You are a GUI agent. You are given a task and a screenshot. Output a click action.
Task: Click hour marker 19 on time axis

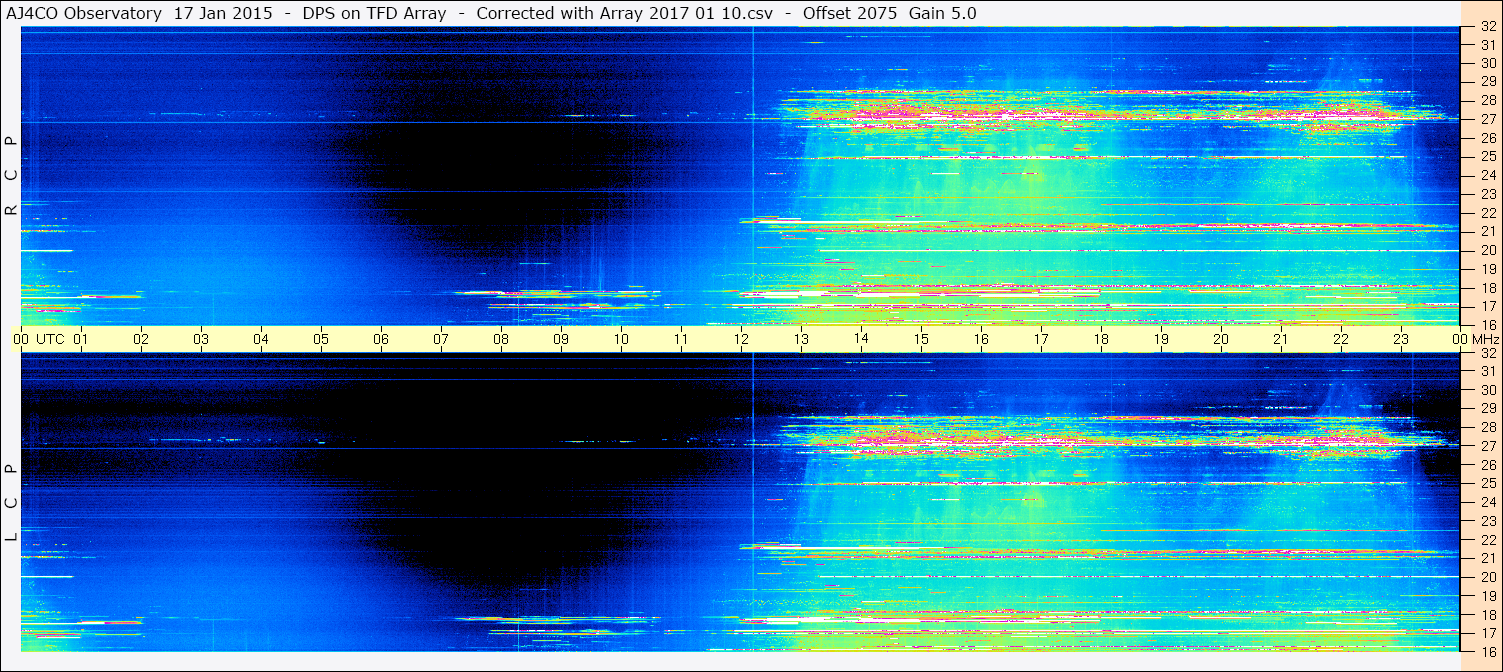1161,339
